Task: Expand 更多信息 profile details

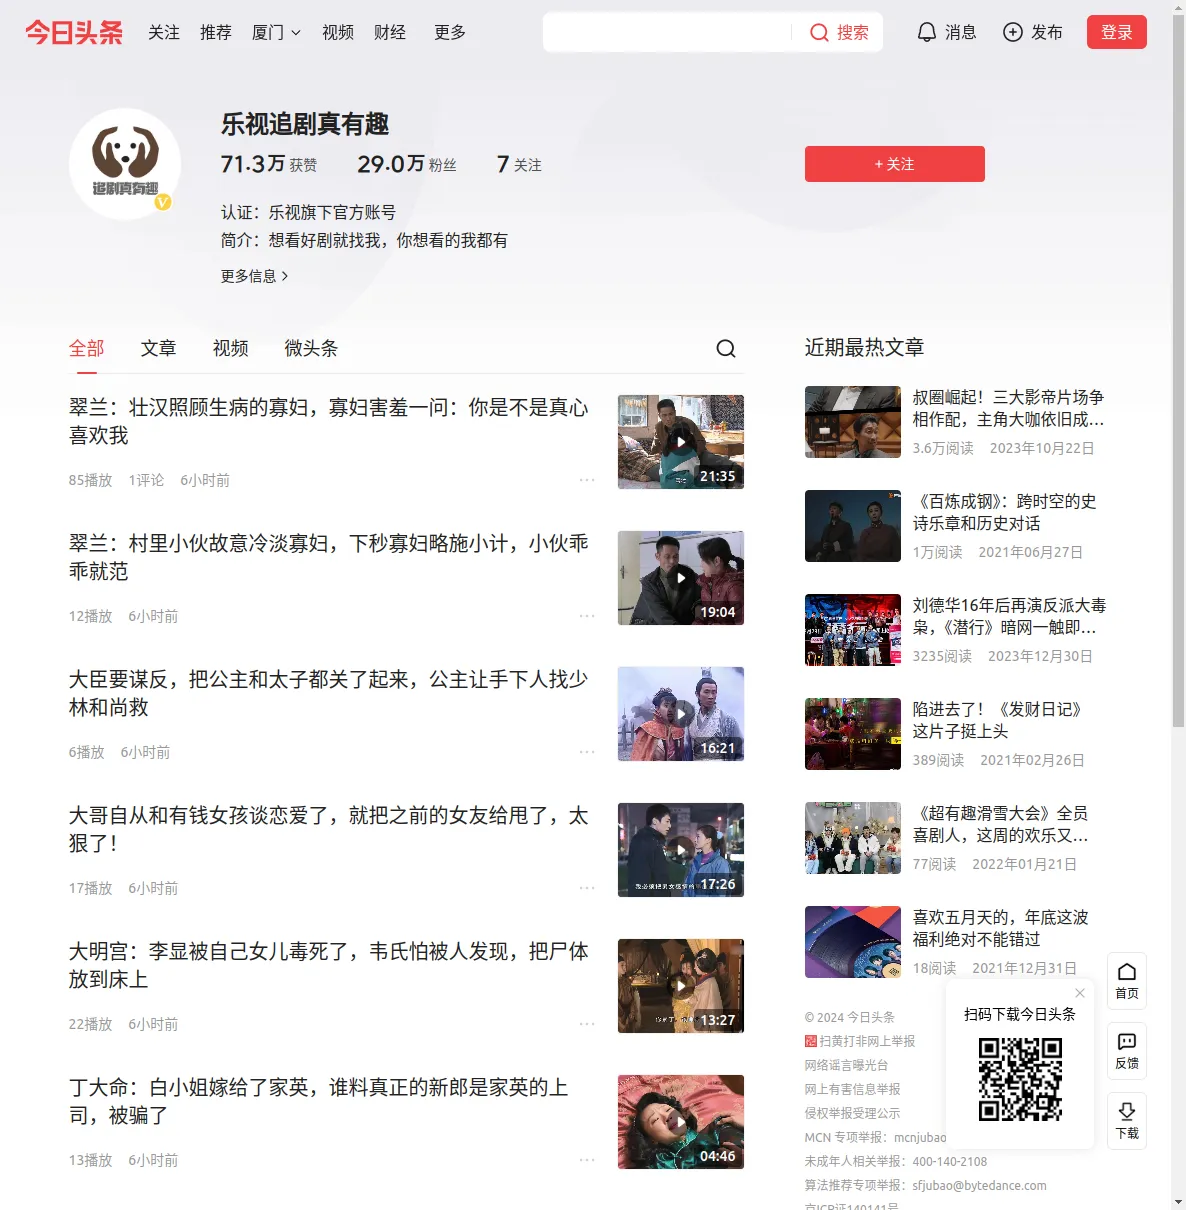Action: (x=255, y=276)
